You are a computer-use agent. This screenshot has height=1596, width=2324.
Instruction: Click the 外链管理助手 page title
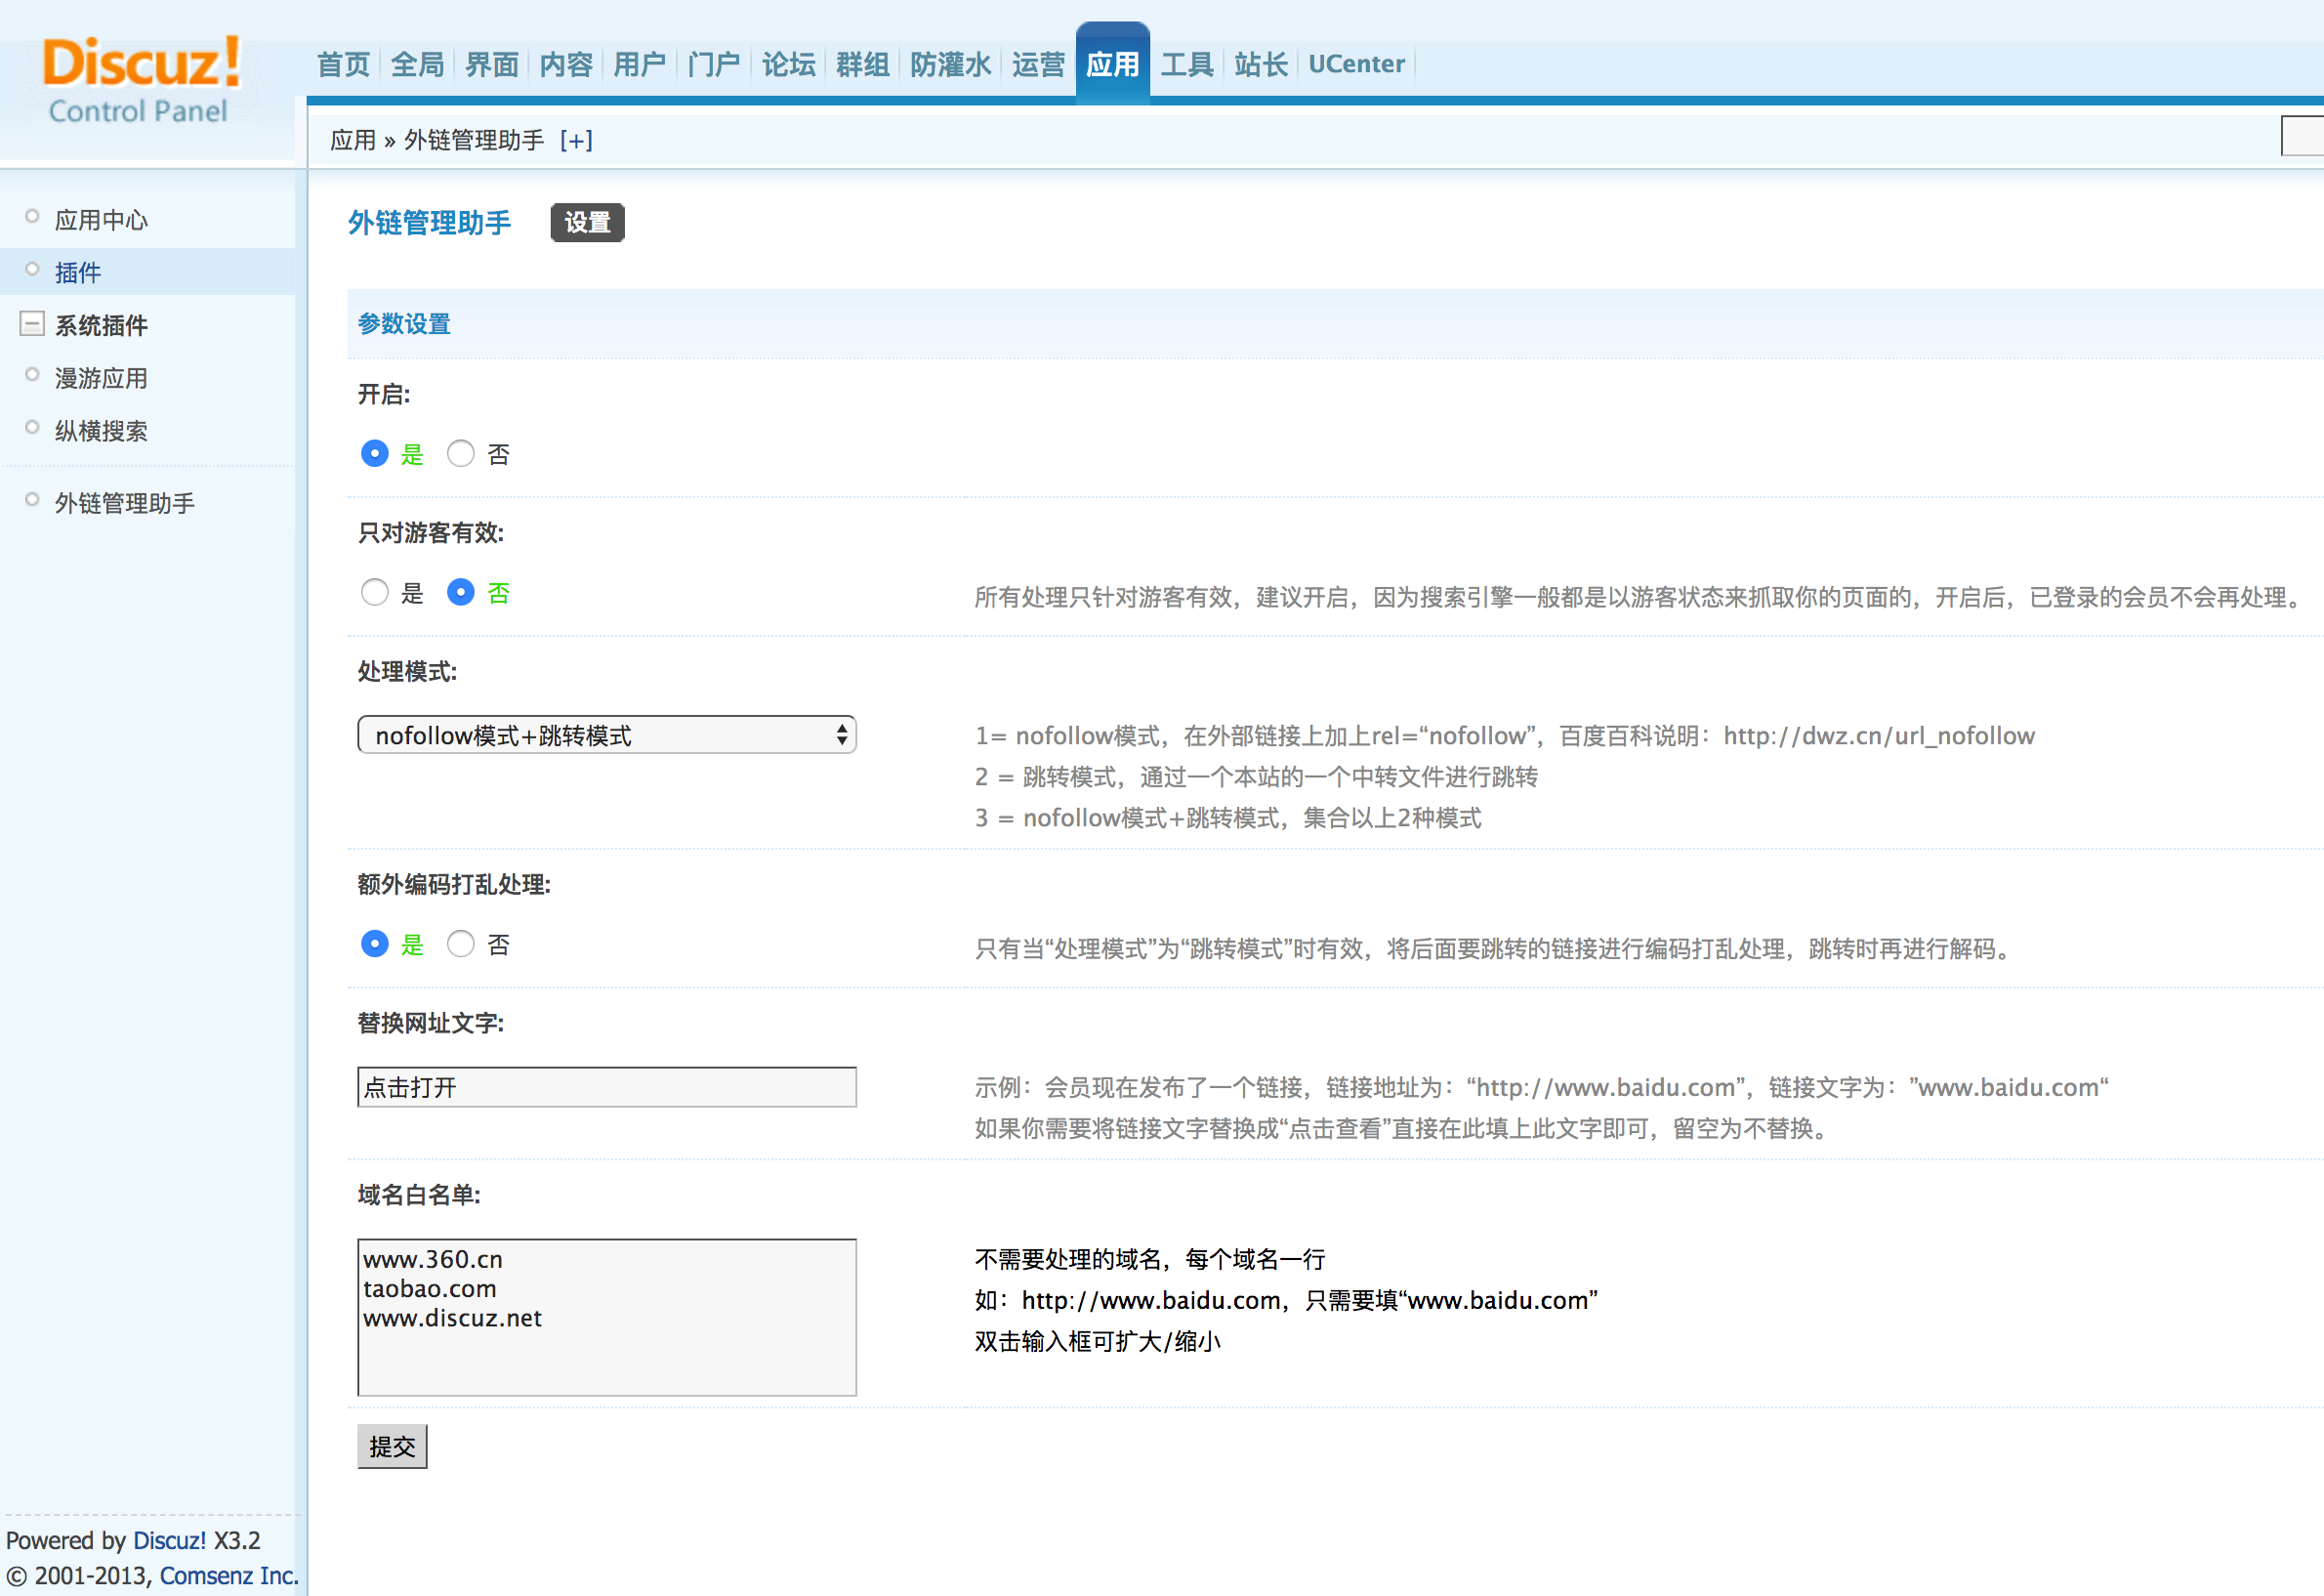coord(429,222)
